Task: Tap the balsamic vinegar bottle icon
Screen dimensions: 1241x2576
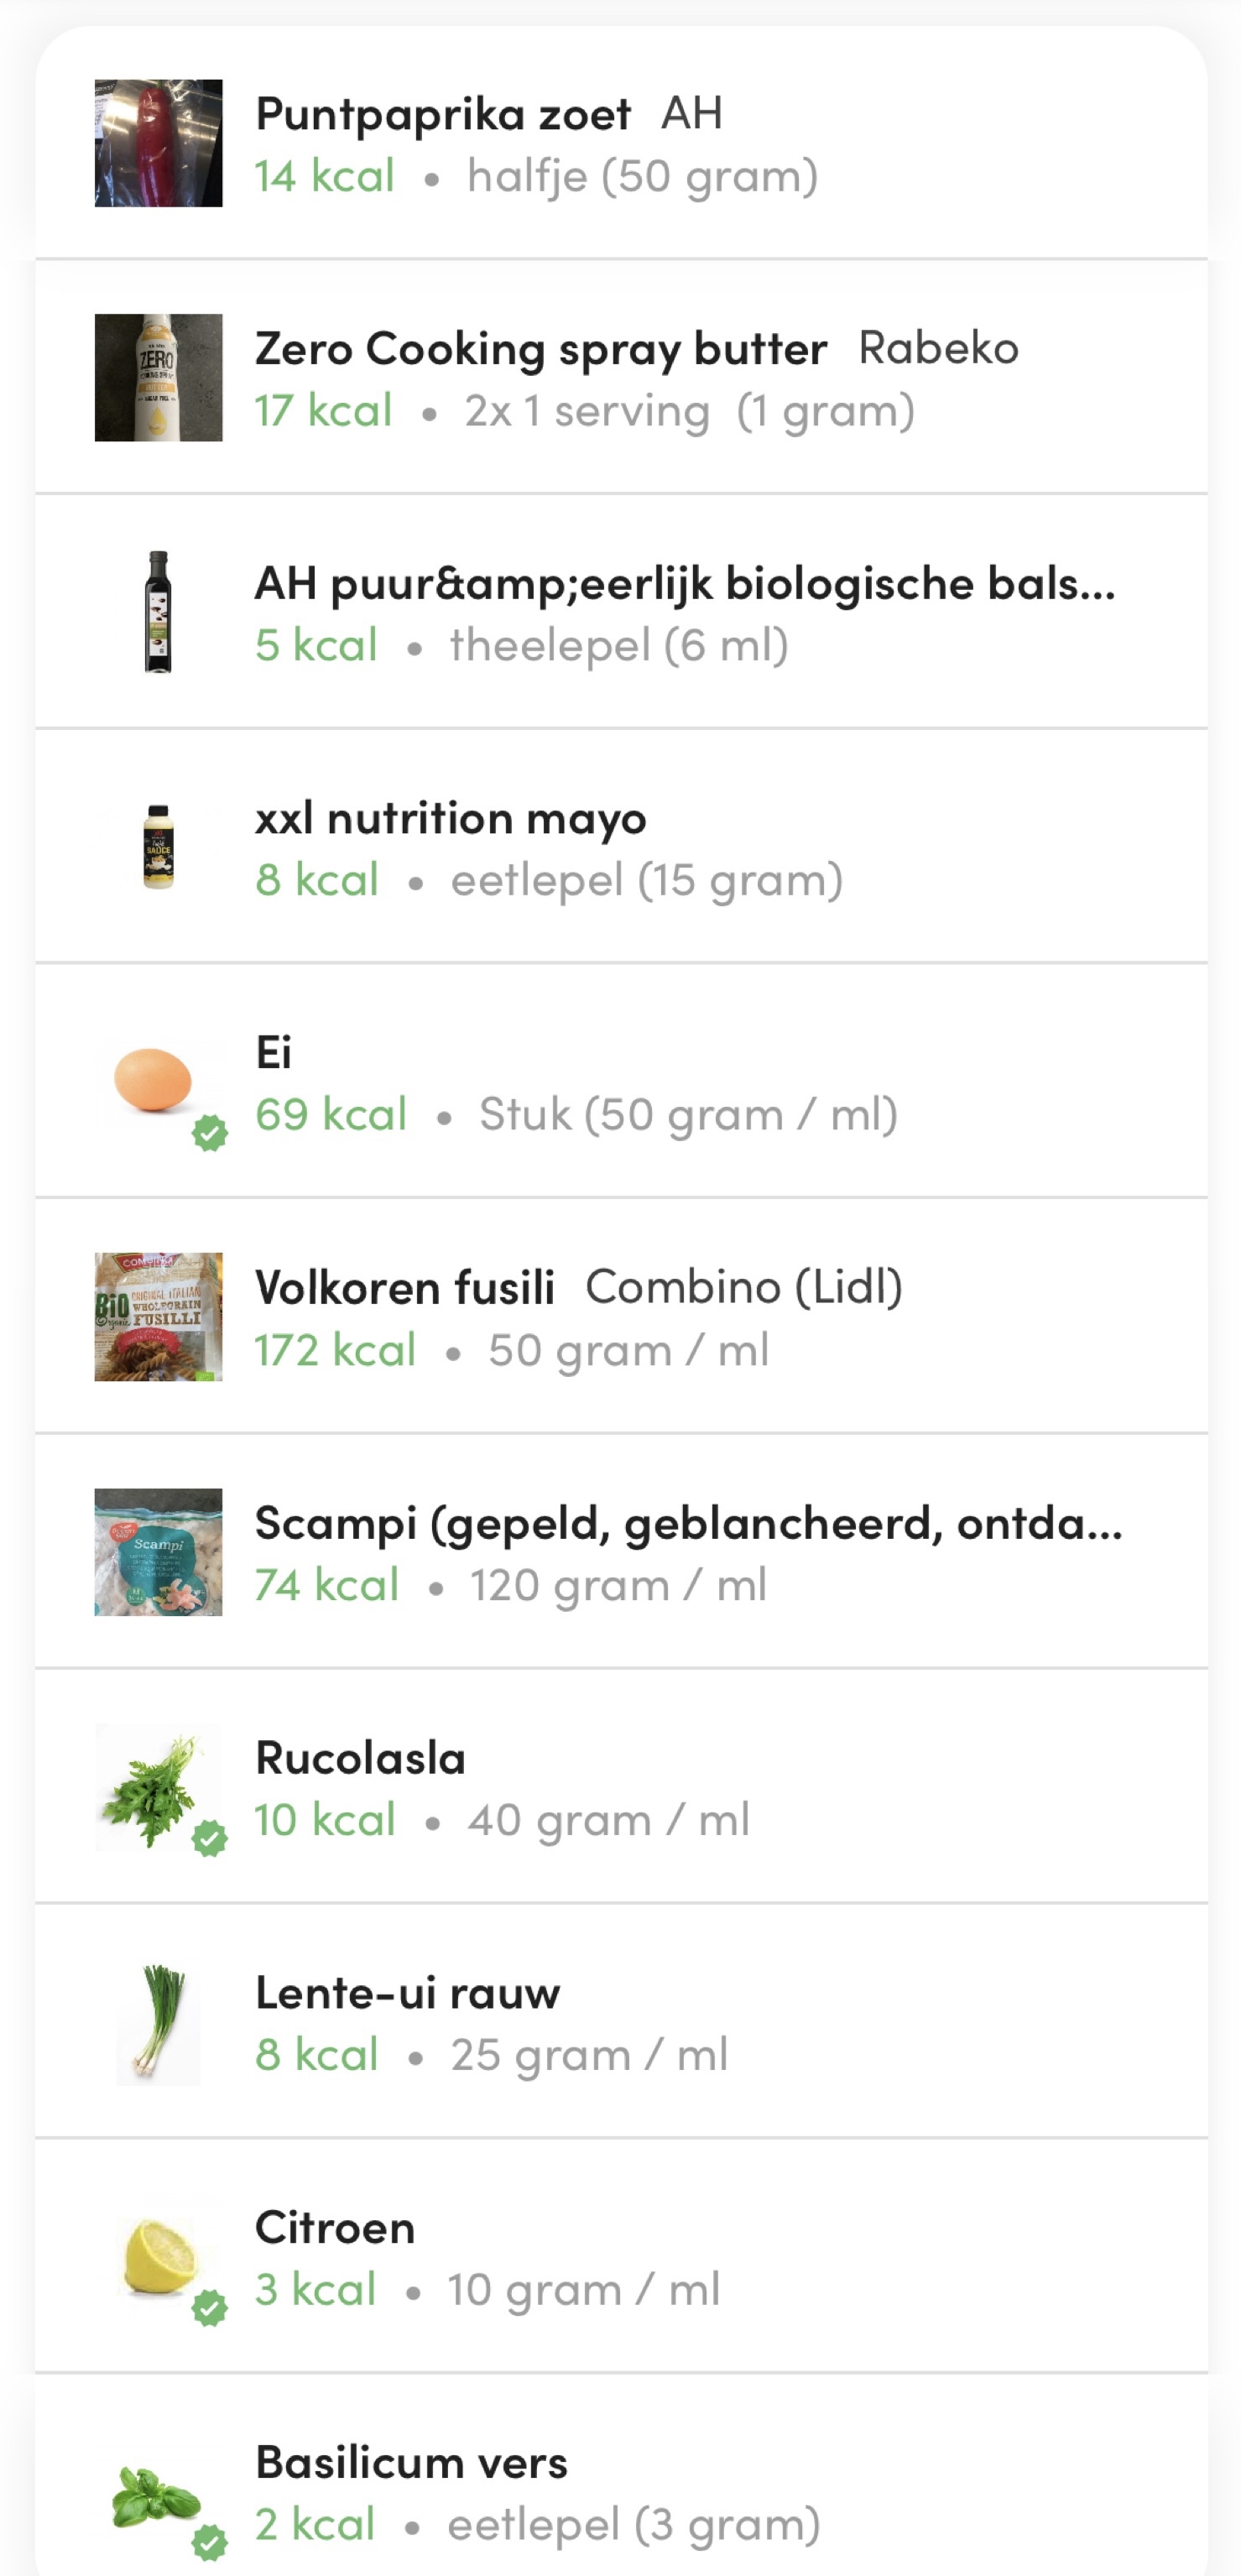Action: point(158,612)
